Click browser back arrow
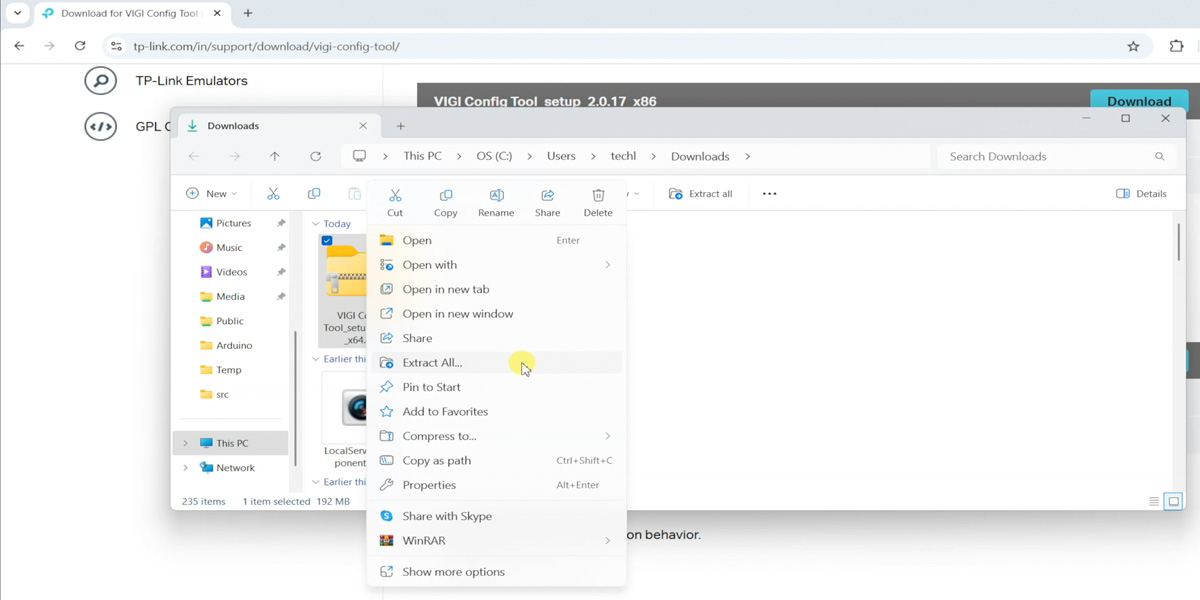The image size is (1200, 600). pos(19,46)
